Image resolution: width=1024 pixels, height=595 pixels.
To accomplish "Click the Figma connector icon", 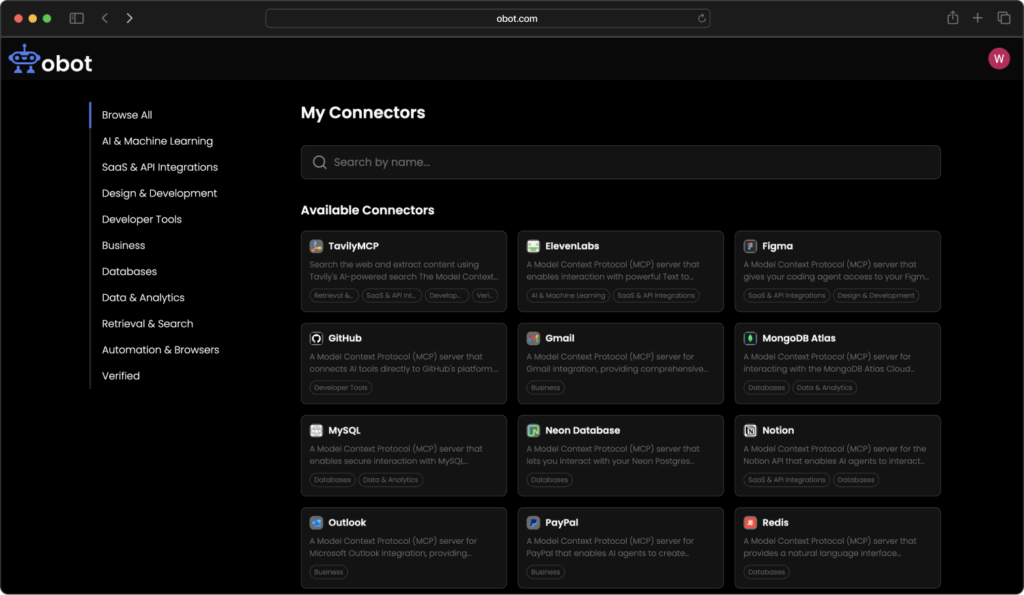I will tap(750, 246).
